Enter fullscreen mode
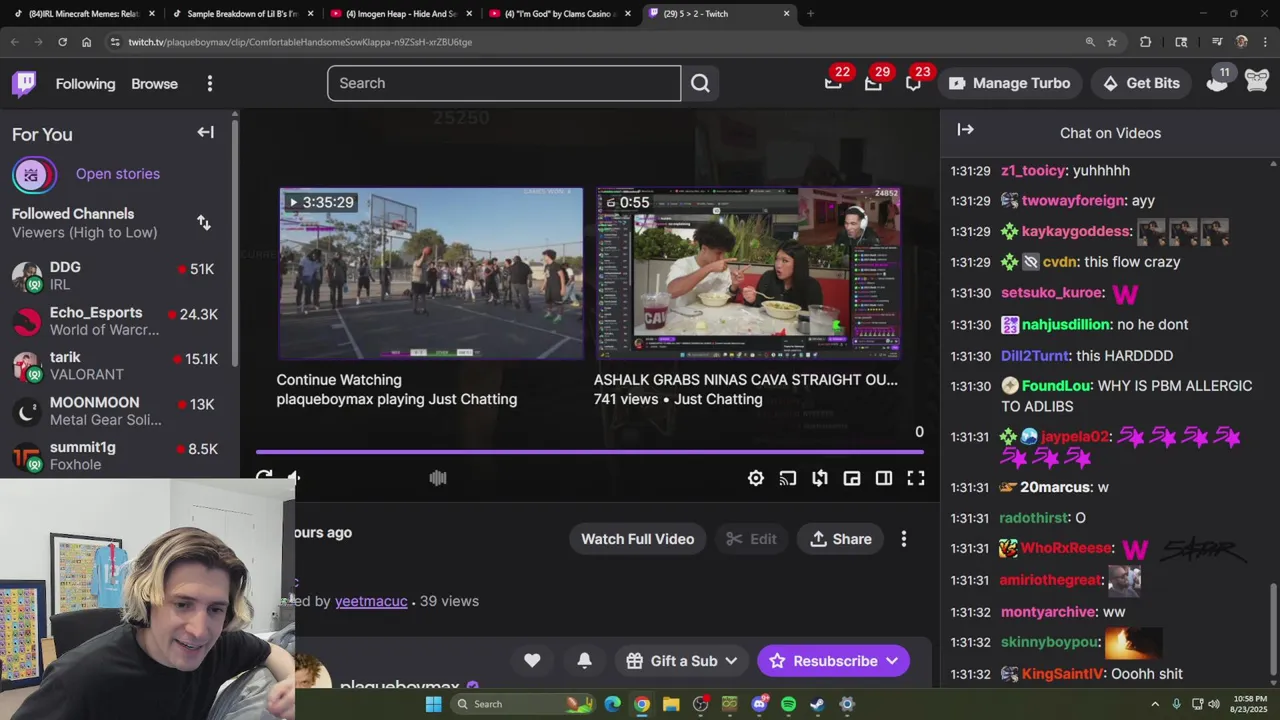The width and height of the screenshot is (1280, 720). [916, 478]
